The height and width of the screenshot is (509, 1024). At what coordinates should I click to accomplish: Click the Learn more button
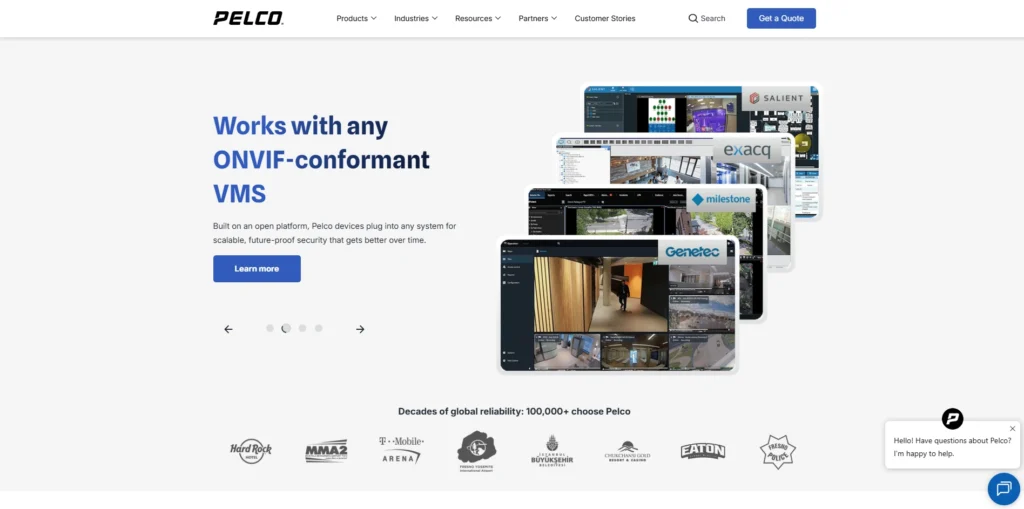click(x=257, y=269)
